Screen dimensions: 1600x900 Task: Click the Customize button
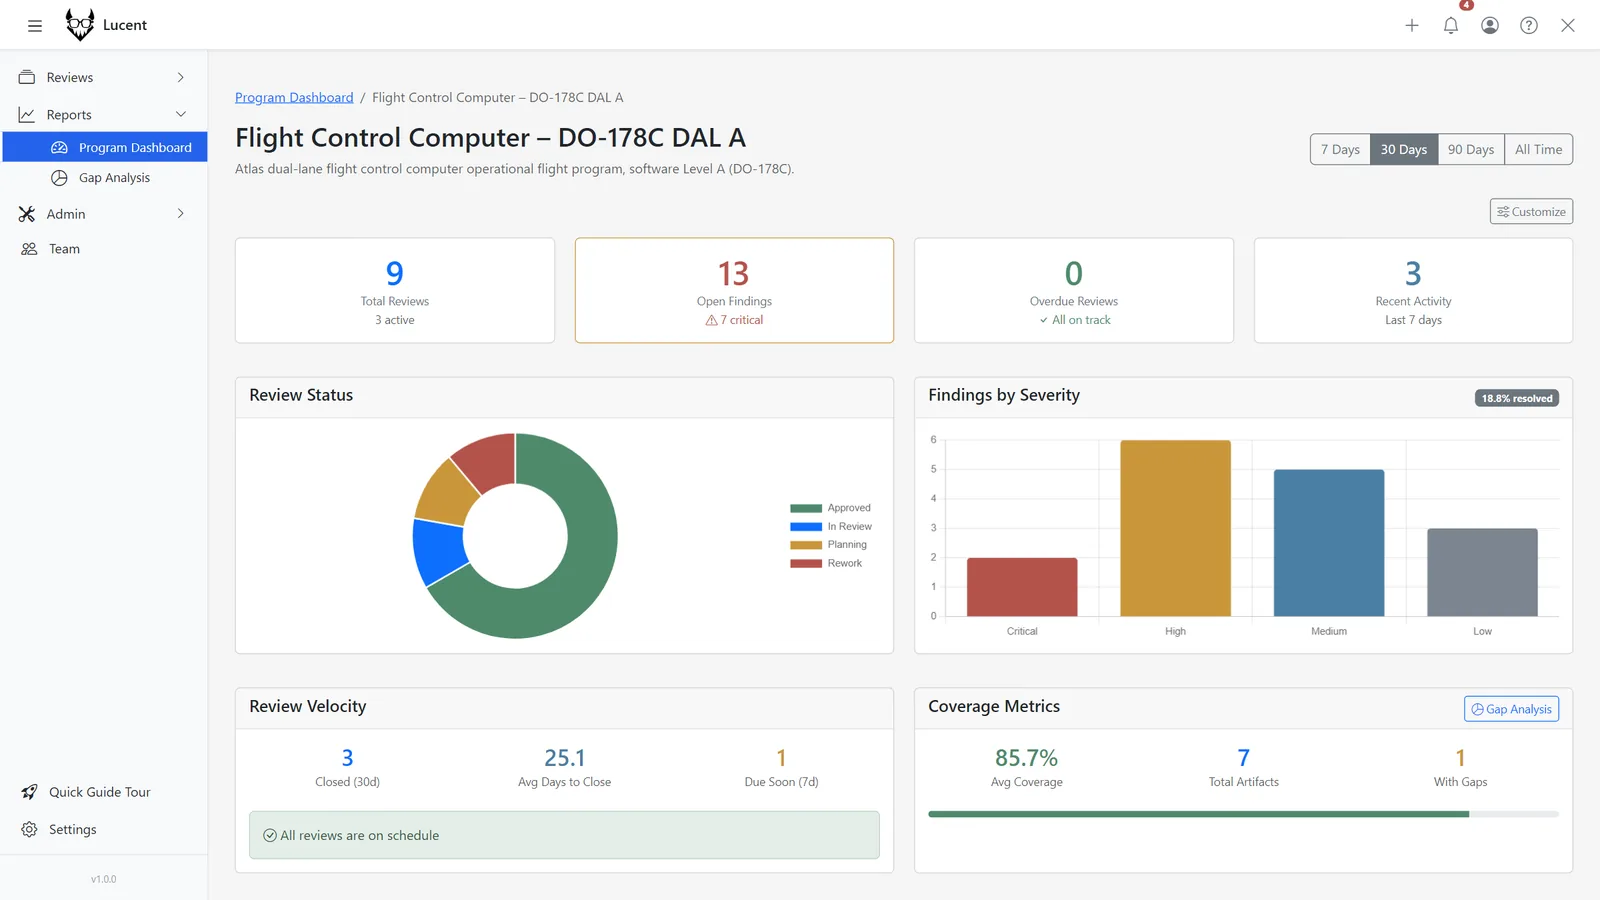1531,212
